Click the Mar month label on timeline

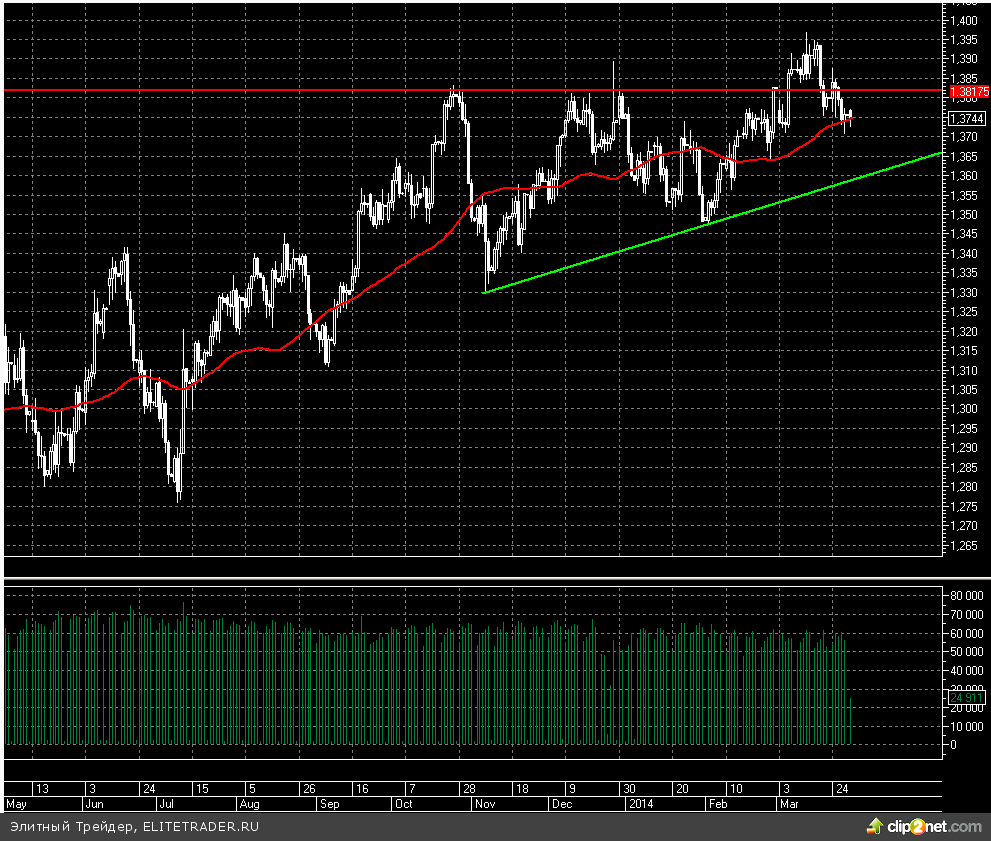(x=790, y=803)
